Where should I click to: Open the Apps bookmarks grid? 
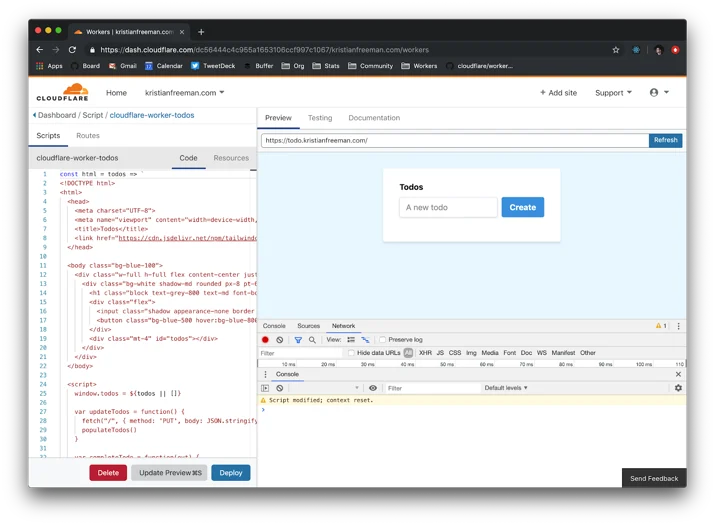[x=49, y=66]
